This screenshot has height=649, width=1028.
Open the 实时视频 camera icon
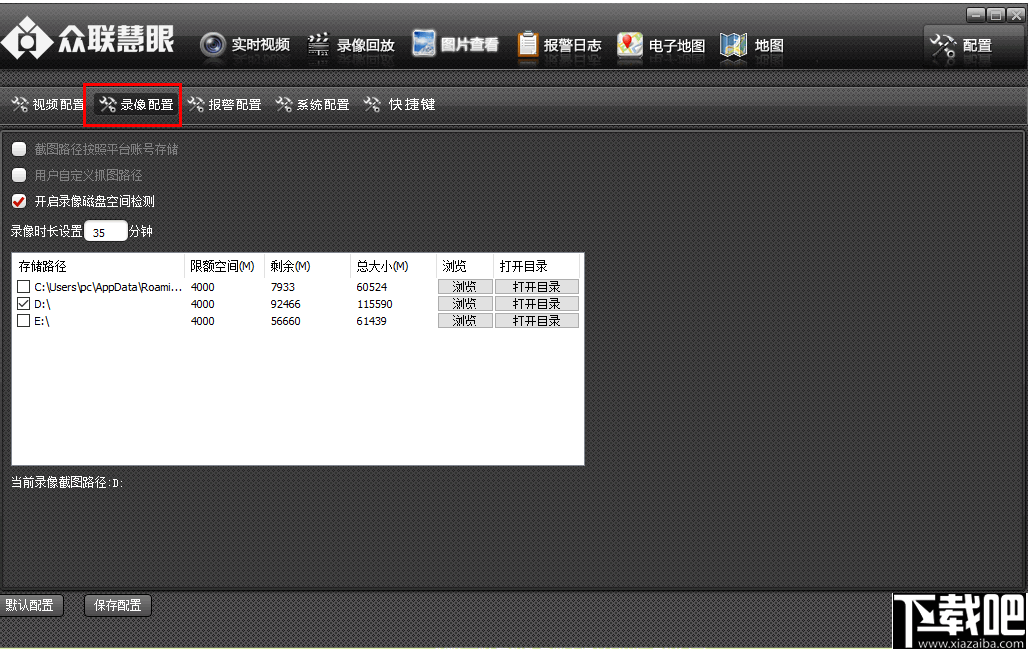click(212, 45)
